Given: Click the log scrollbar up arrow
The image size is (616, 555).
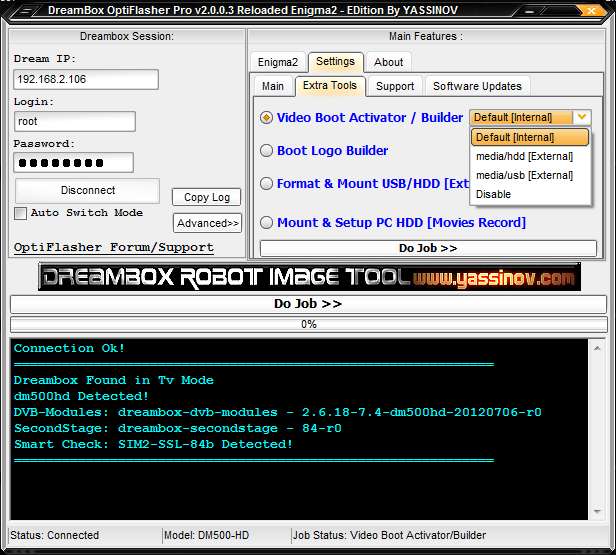Looking at the screenshot, I should 597,348.
